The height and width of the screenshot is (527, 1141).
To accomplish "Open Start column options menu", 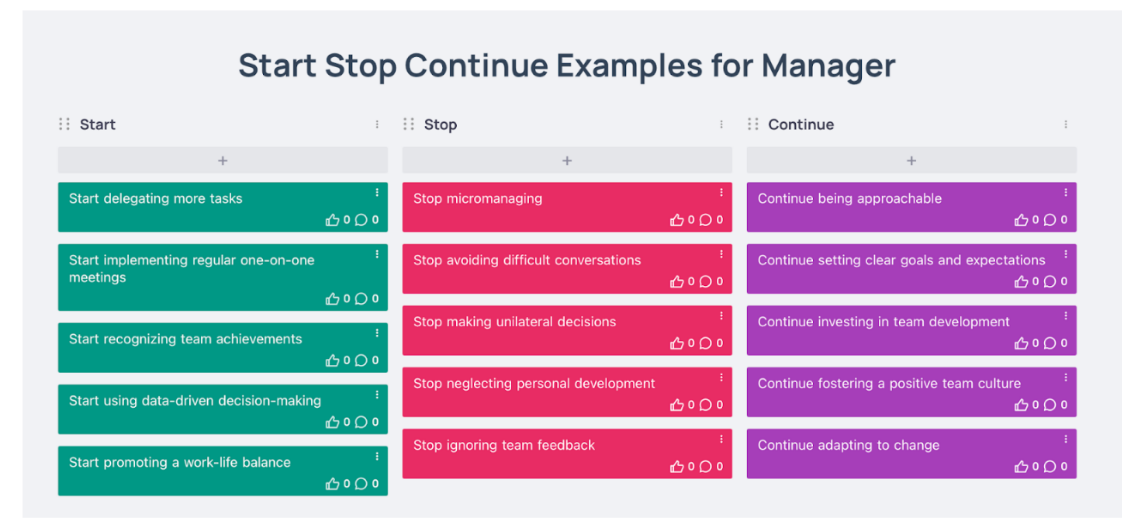I will coord(377,125).
